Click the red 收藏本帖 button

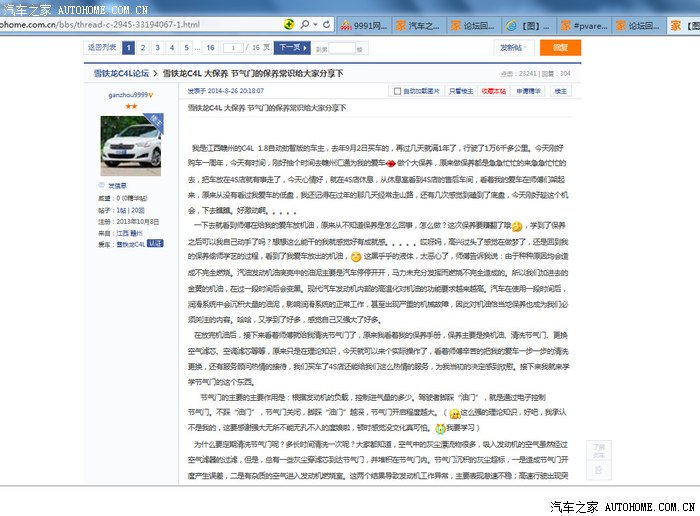click(x=494, y=90)
